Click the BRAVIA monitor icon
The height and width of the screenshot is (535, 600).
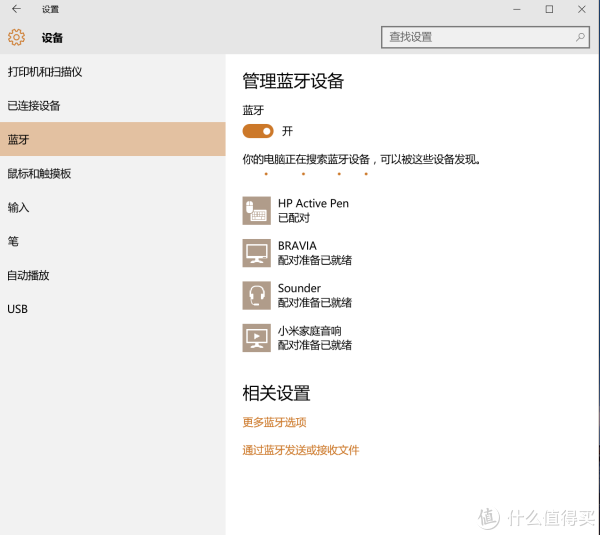coord(256,253)
